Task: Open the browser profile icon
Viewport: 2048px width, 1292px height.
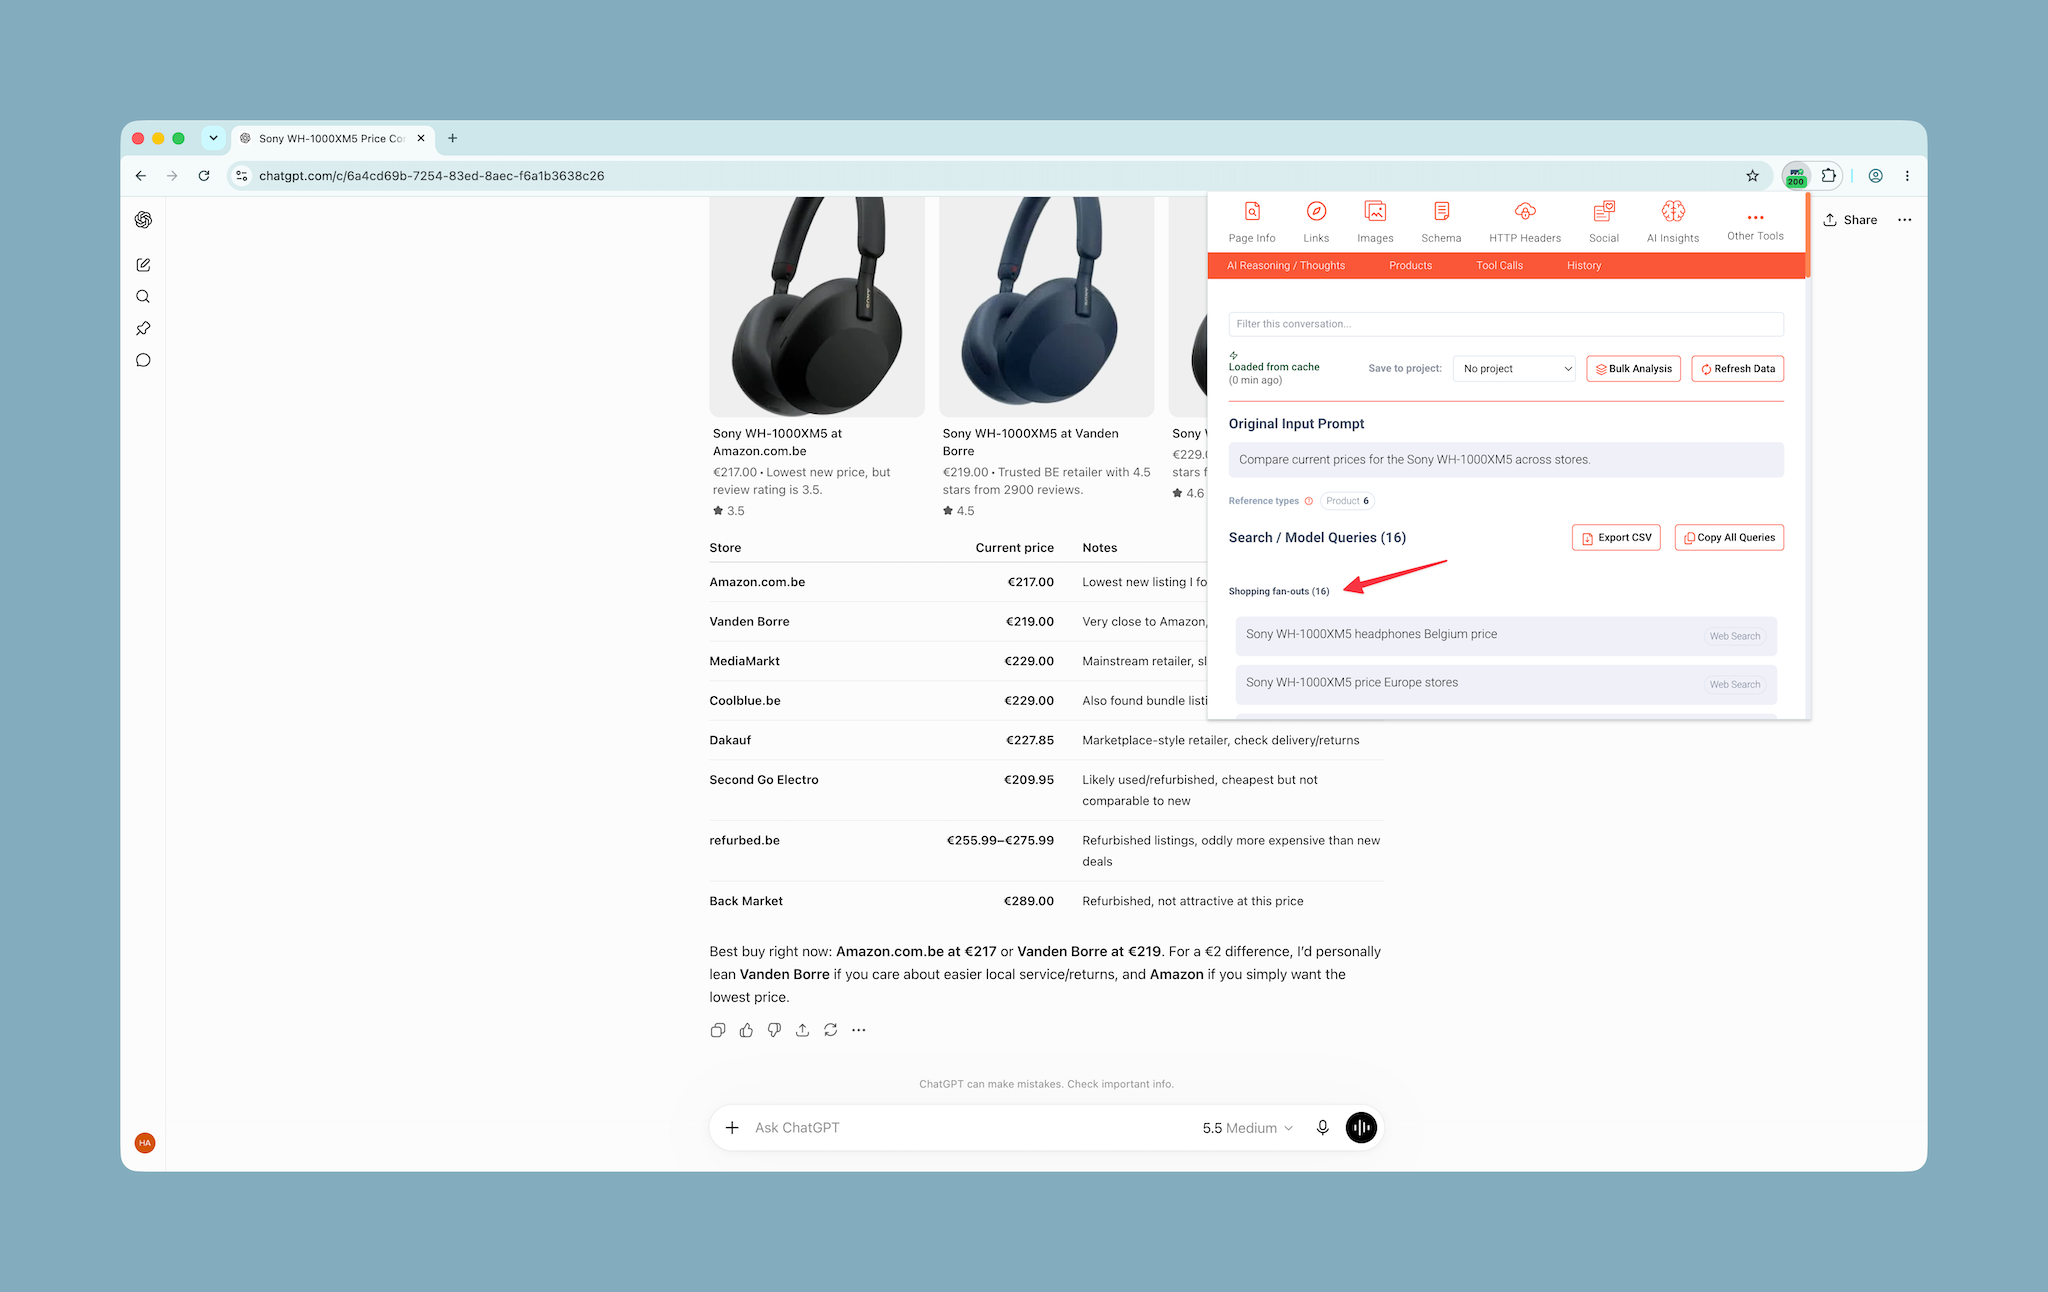Action: (1876, 176)
